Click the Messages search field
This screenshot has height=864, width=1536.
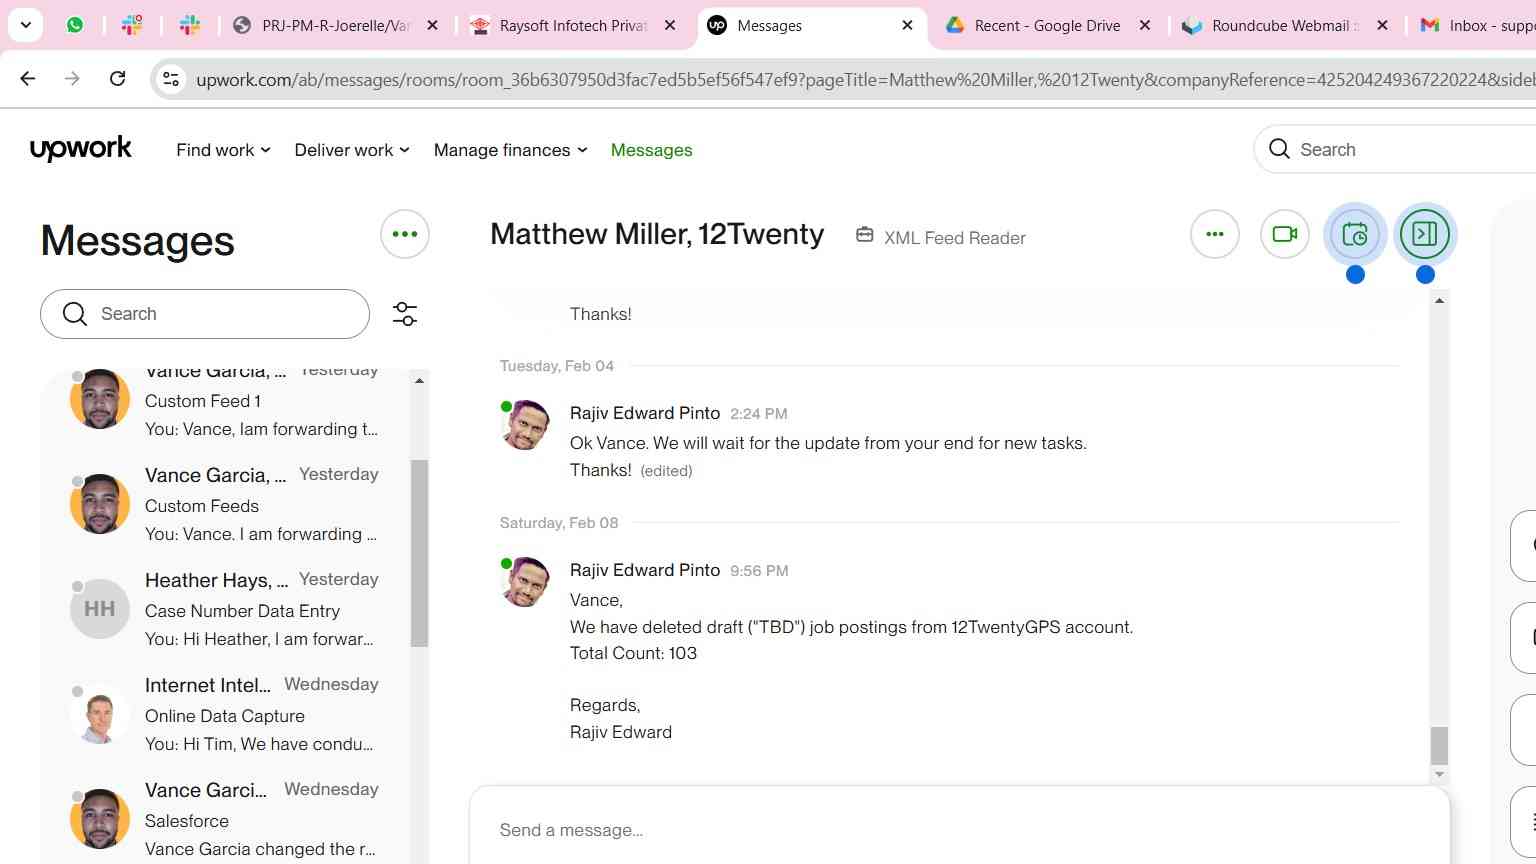[205, 314]
